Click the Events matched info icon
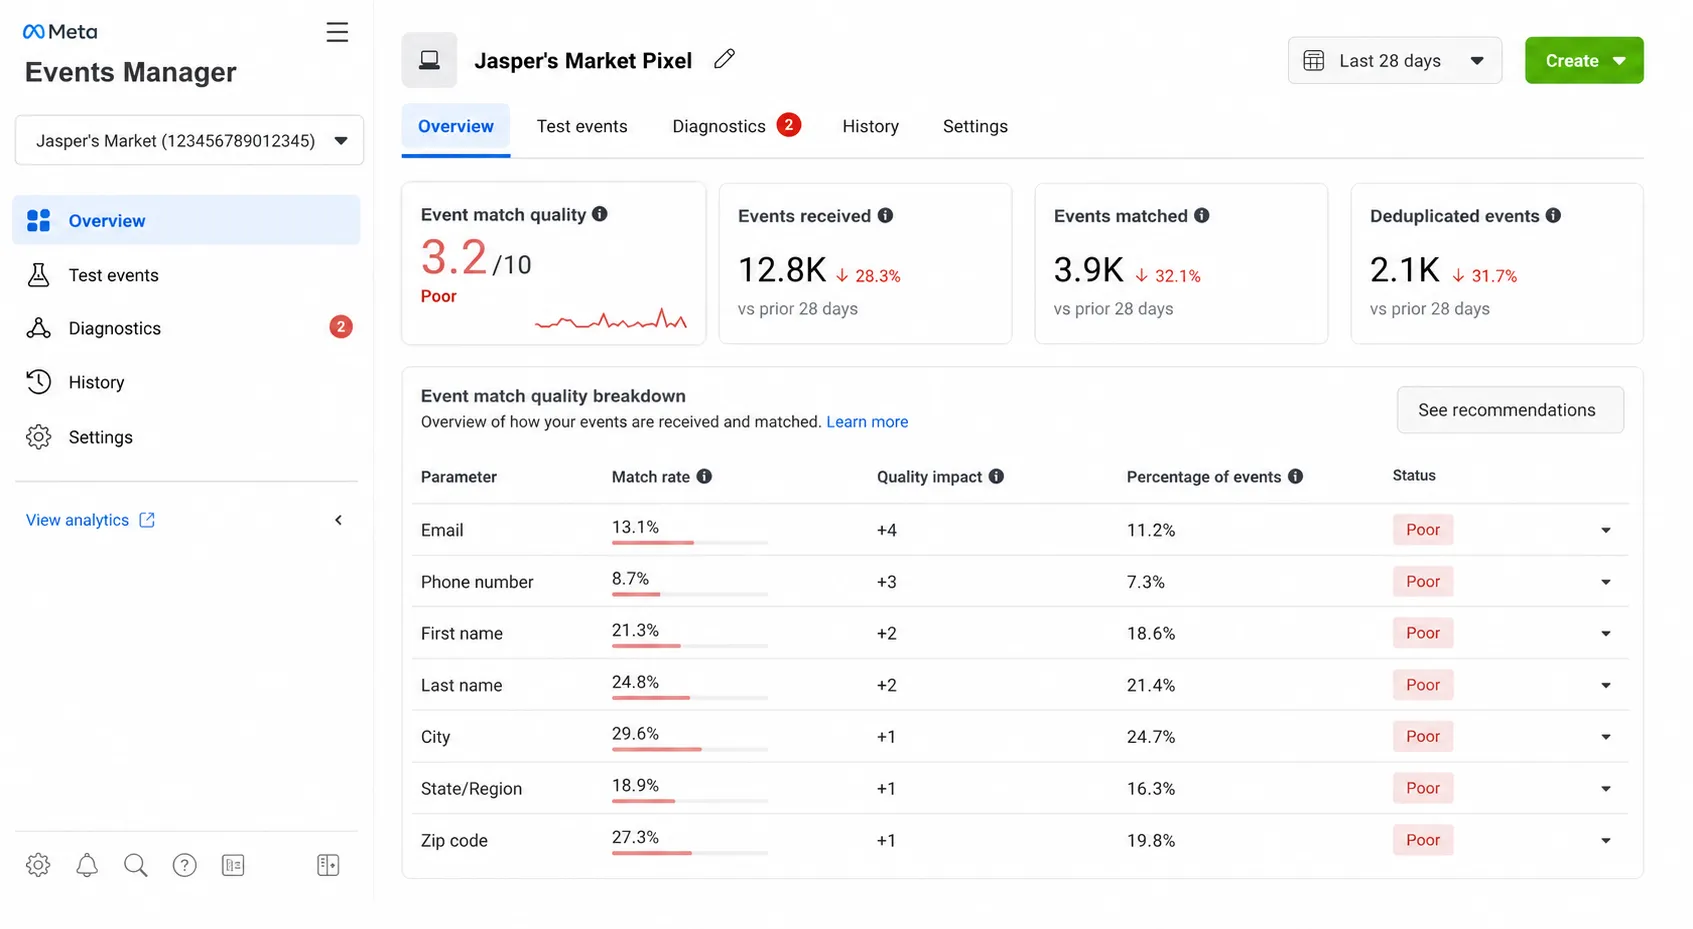Viewport: 1693px width, 929px height. [x=1201, y=215]
